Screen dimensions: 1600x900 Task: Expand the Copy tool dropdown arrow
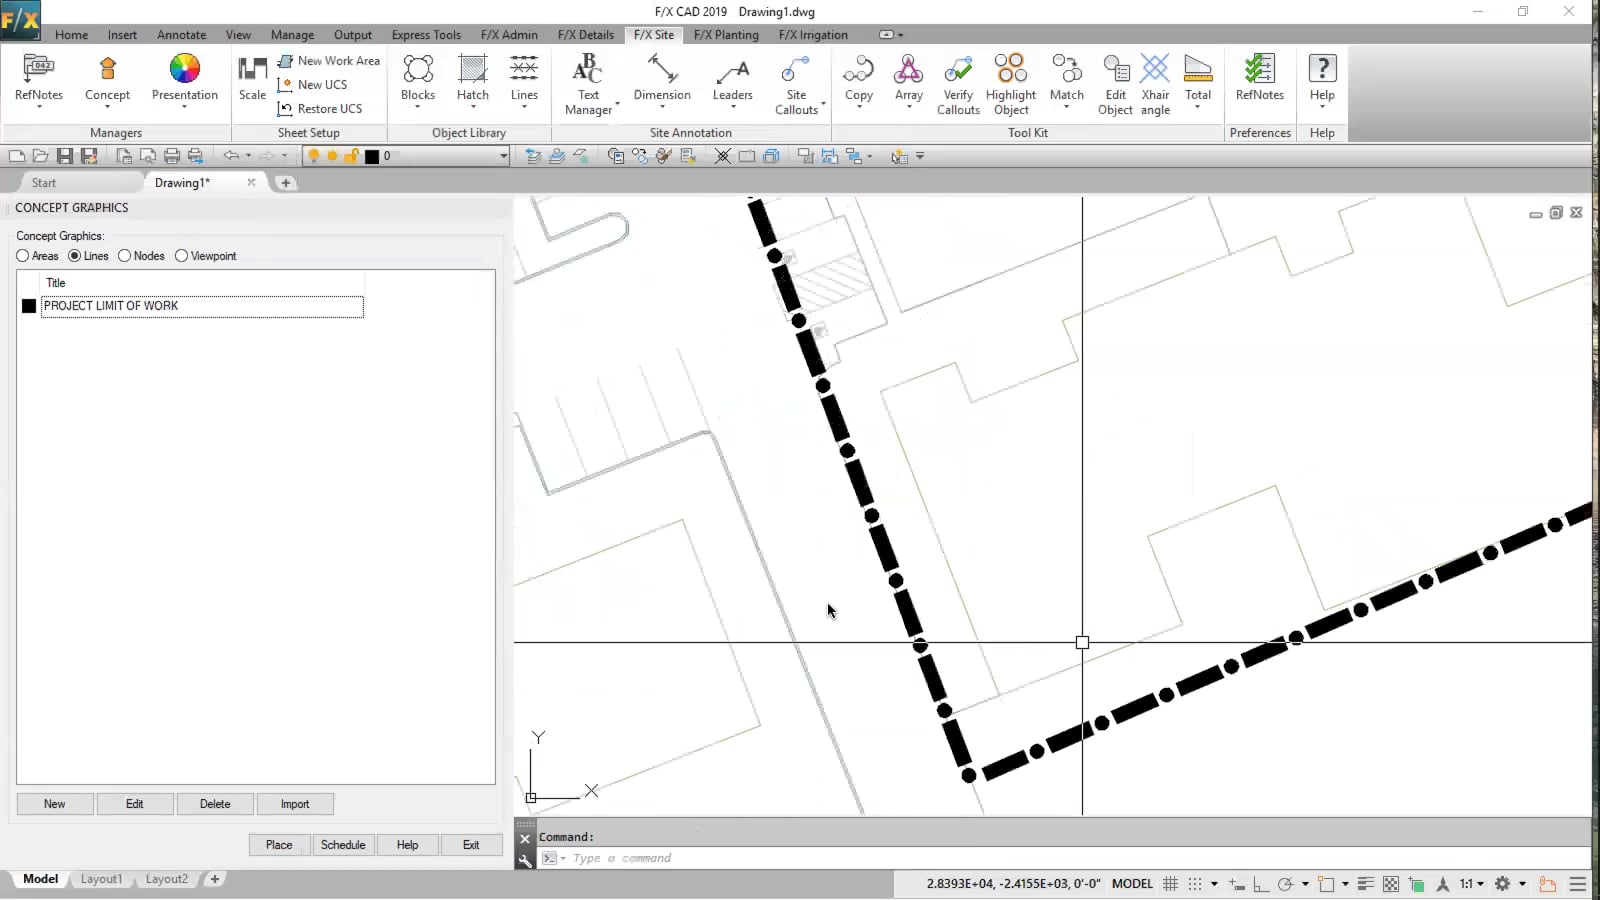click(859, 106)
